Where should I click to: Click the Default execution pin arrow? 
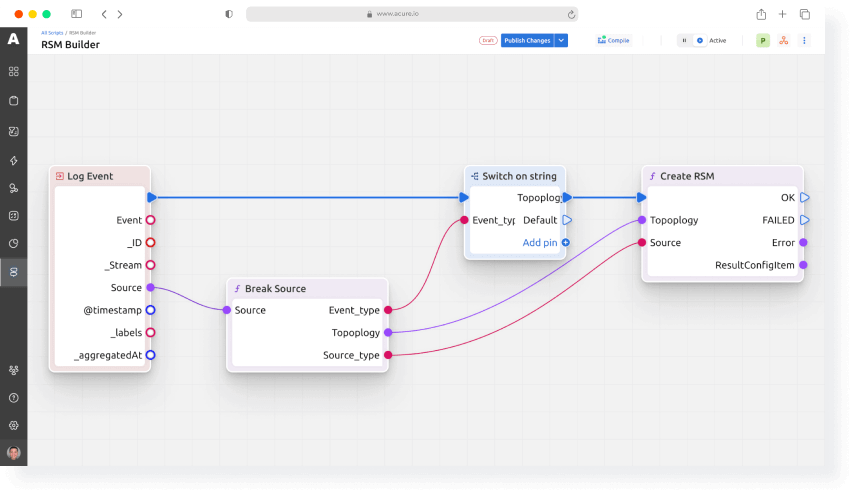pyautogui.click(x=567, y=220)
